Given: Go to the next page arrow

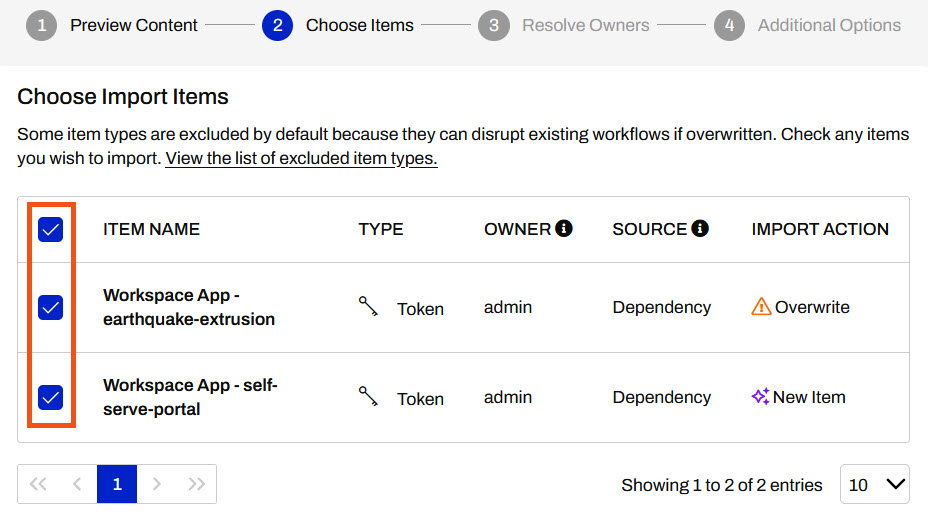Looking at the screenshot, I should (156, 484).
